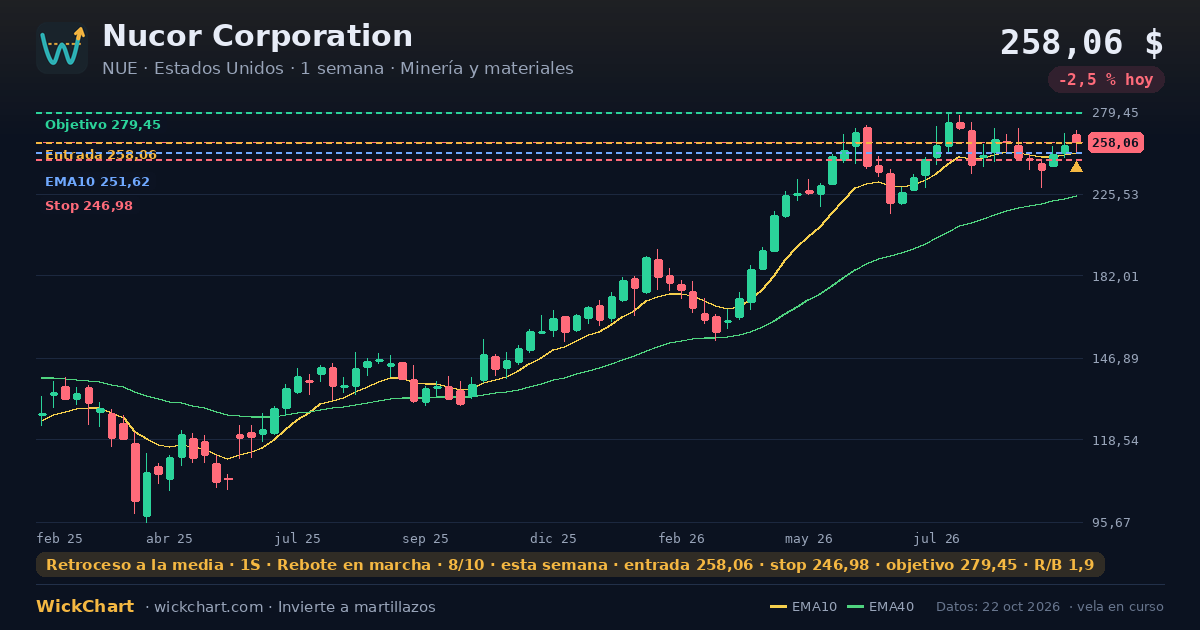Click the 279,45 axis value

tap(1115, 113)
